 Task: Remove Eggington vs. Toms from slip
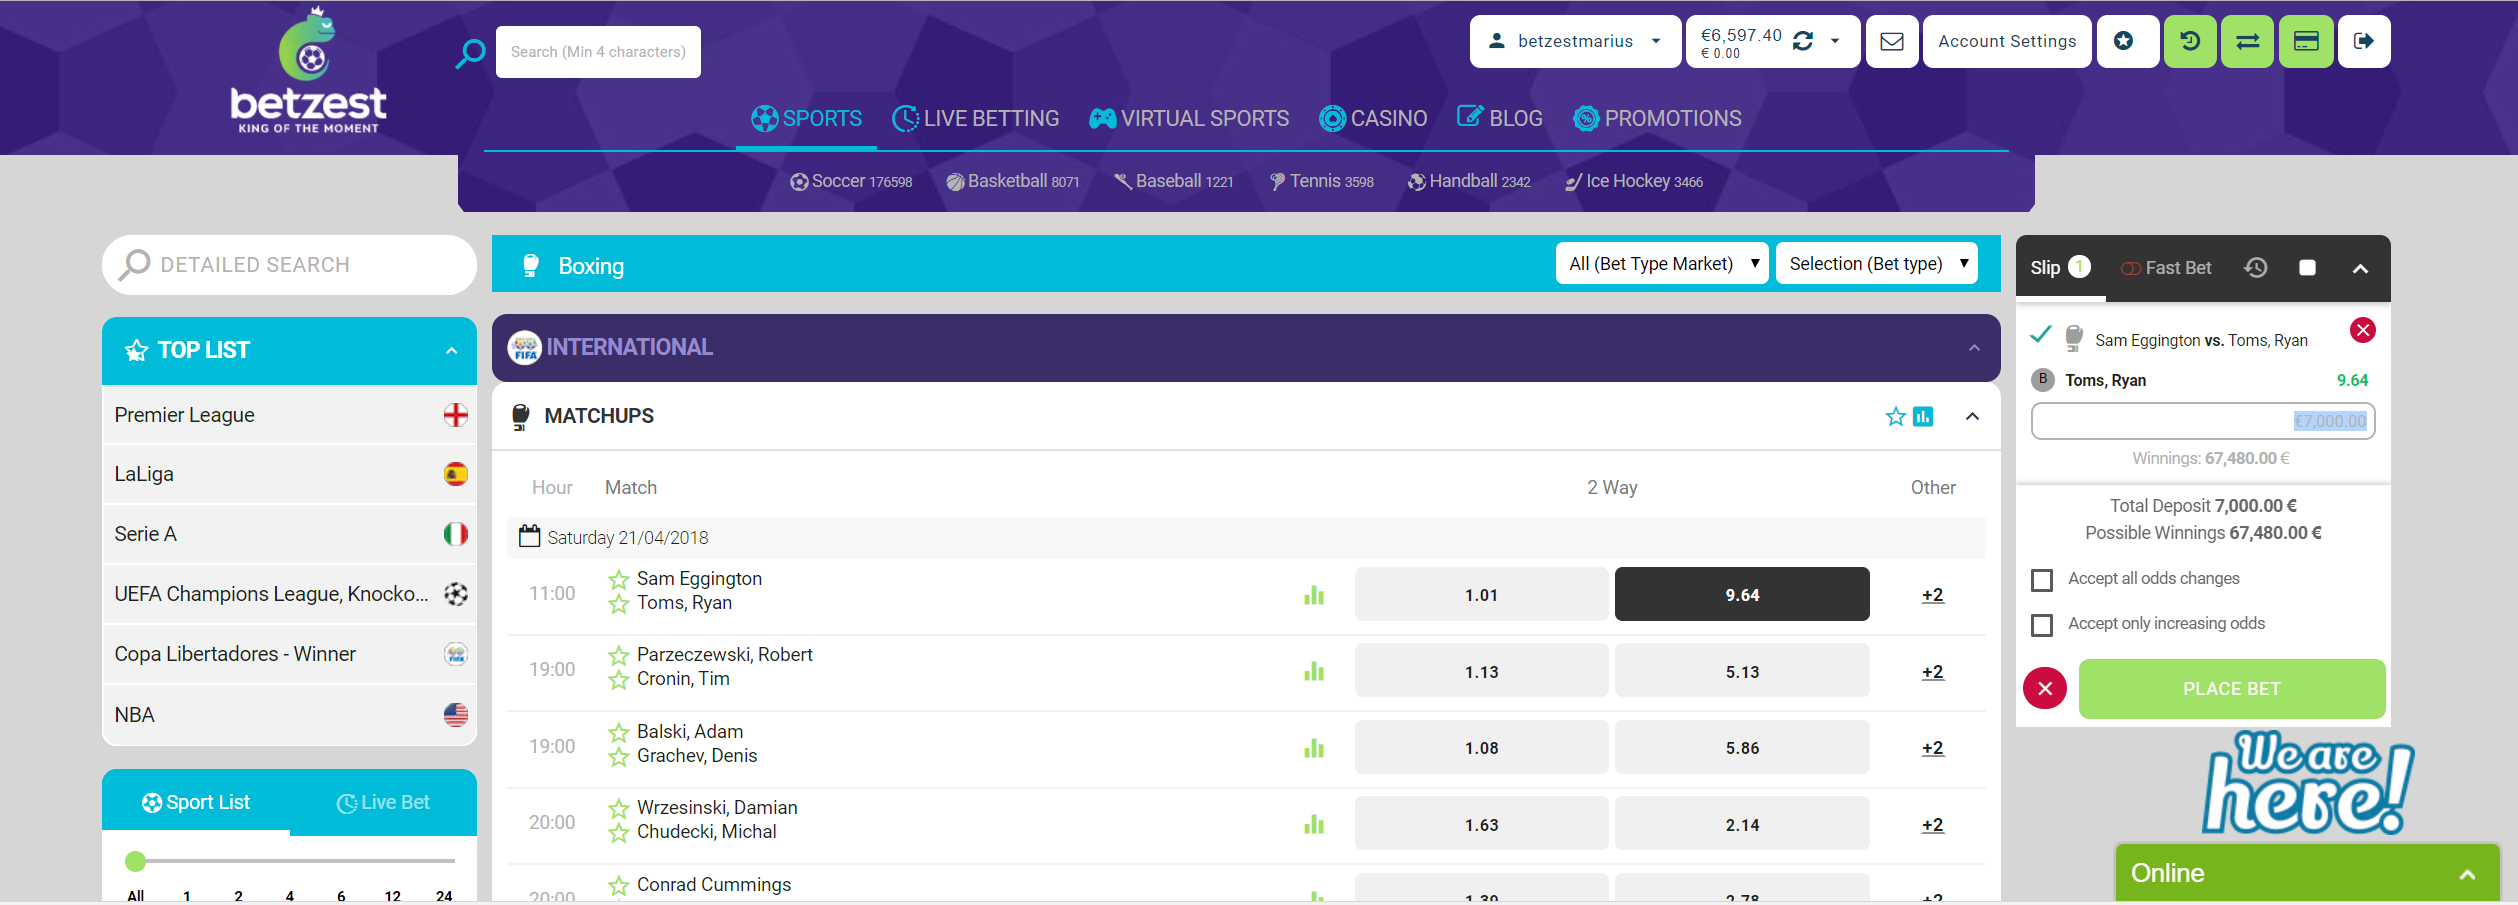(x=2362, y=331)
